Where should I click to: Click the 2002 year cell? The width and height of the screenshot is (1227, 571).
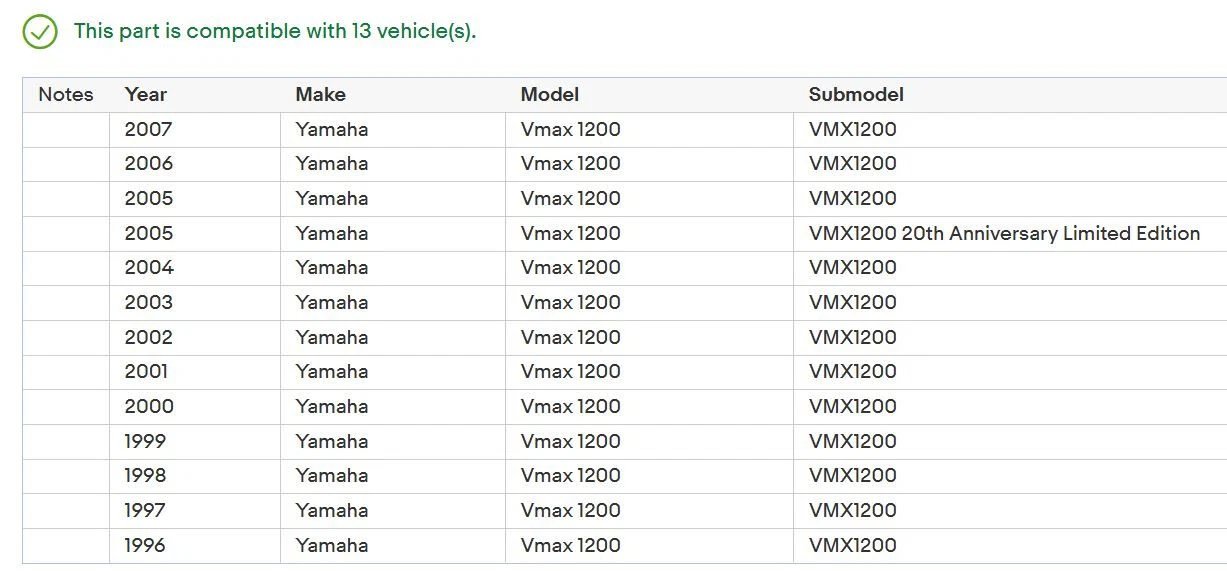point(148,337)
